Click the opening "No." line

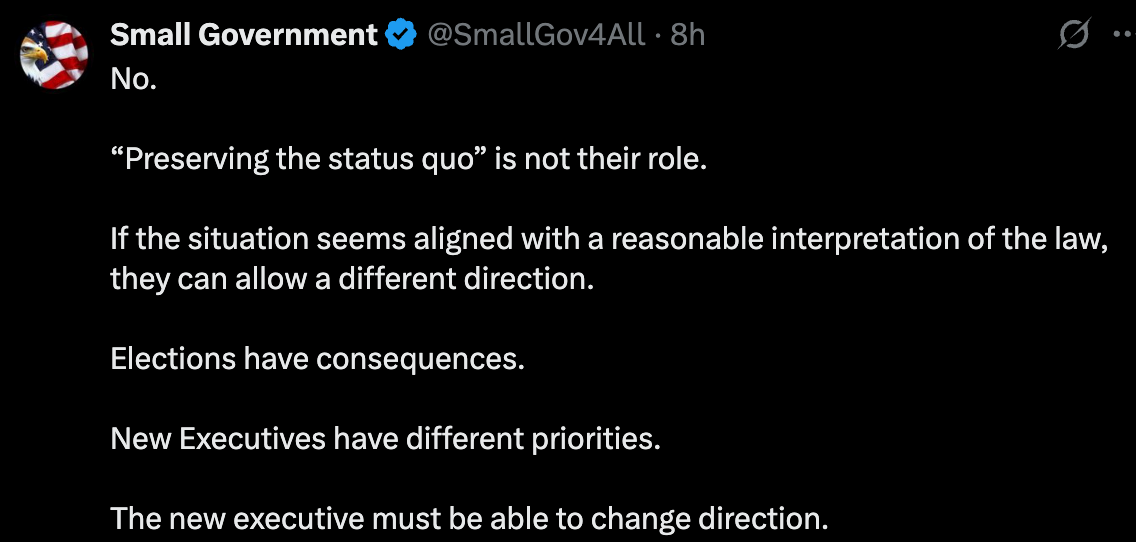(x=133, y=80)
